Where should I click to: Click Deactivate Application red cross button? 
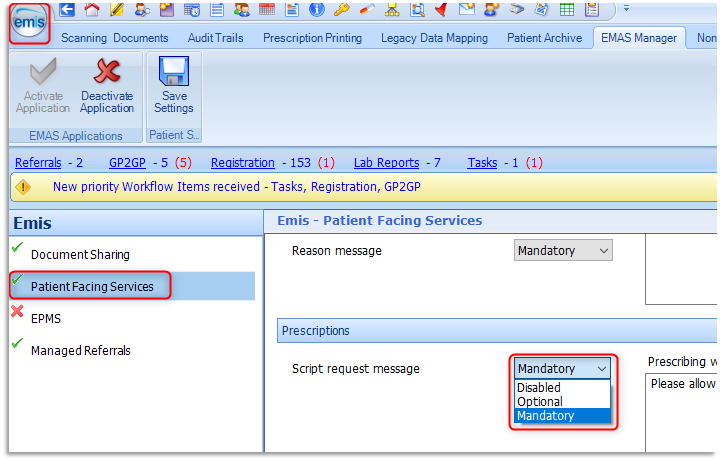(x=107, y=86)
